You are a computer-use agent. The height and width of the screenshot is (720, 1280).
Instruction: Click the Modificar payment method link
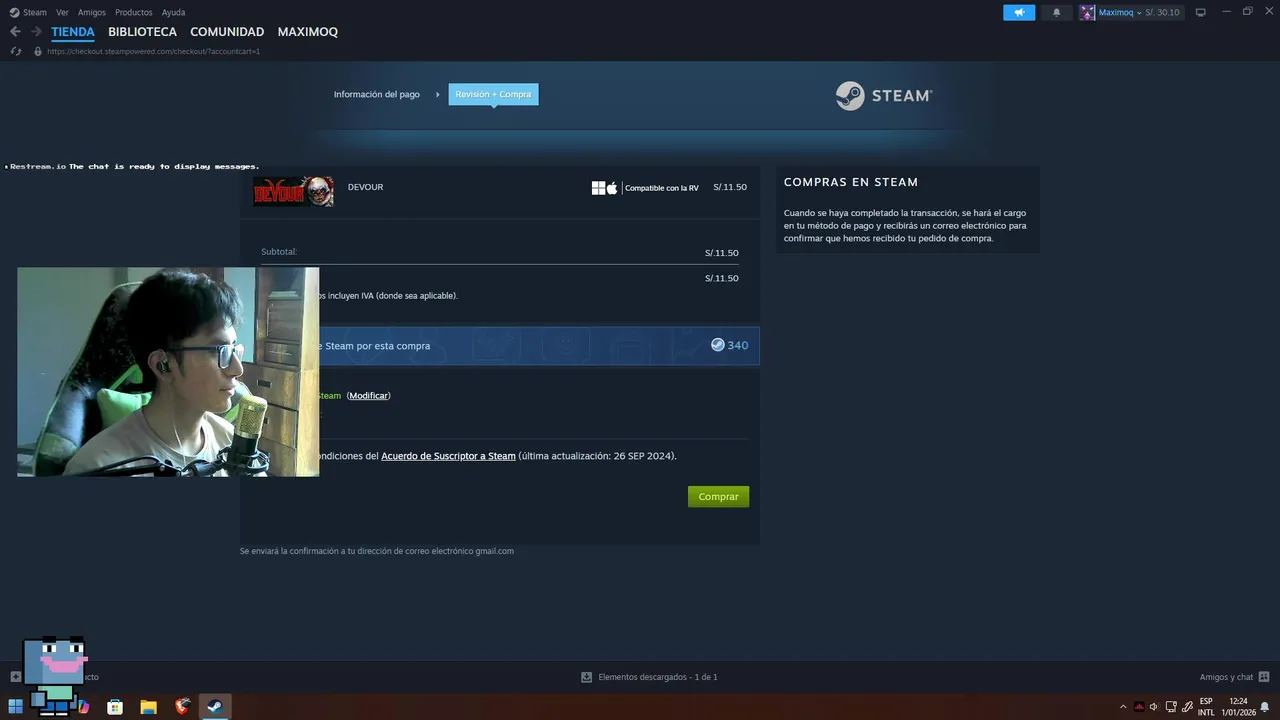pyautogui.click(x=368, y=396)
